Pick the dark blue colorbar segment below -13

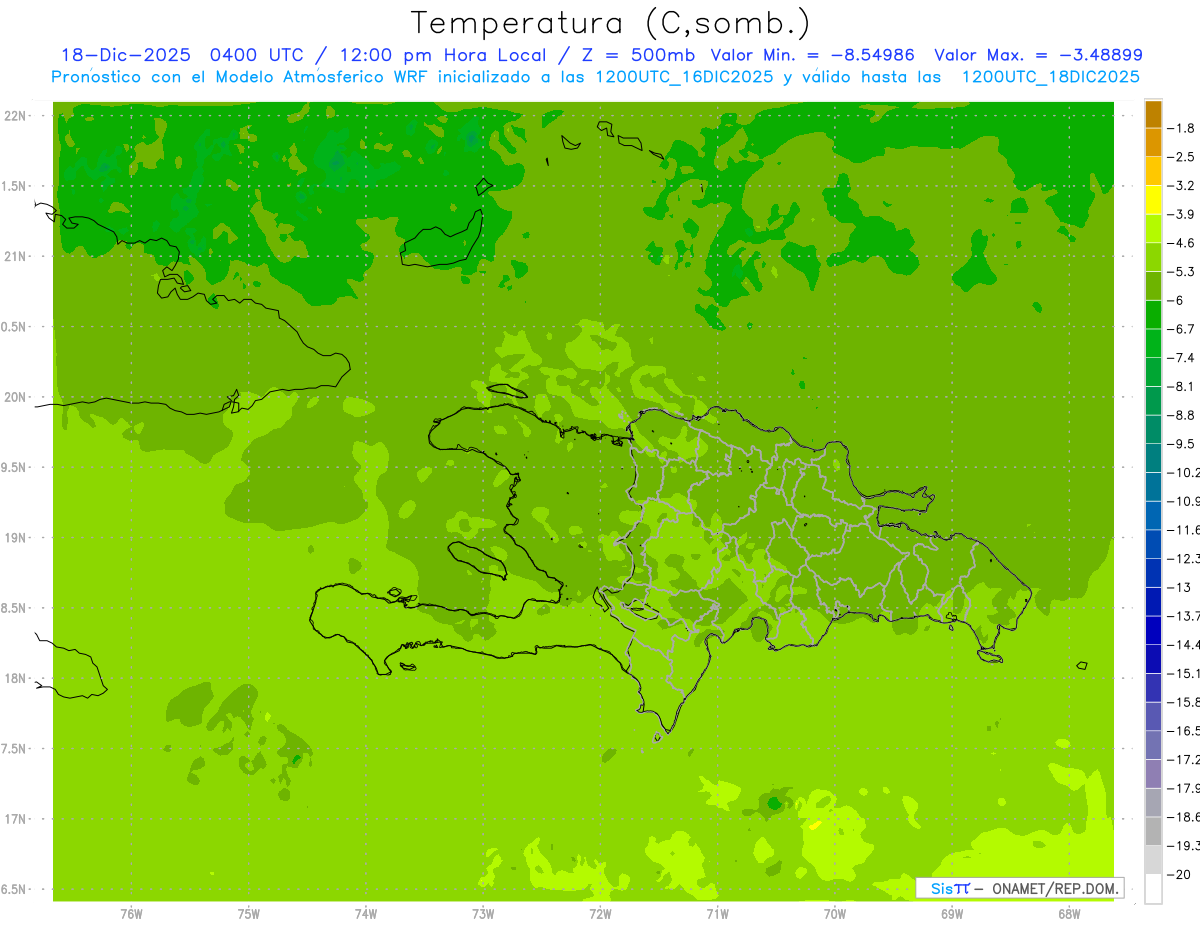pos(1154,601)
